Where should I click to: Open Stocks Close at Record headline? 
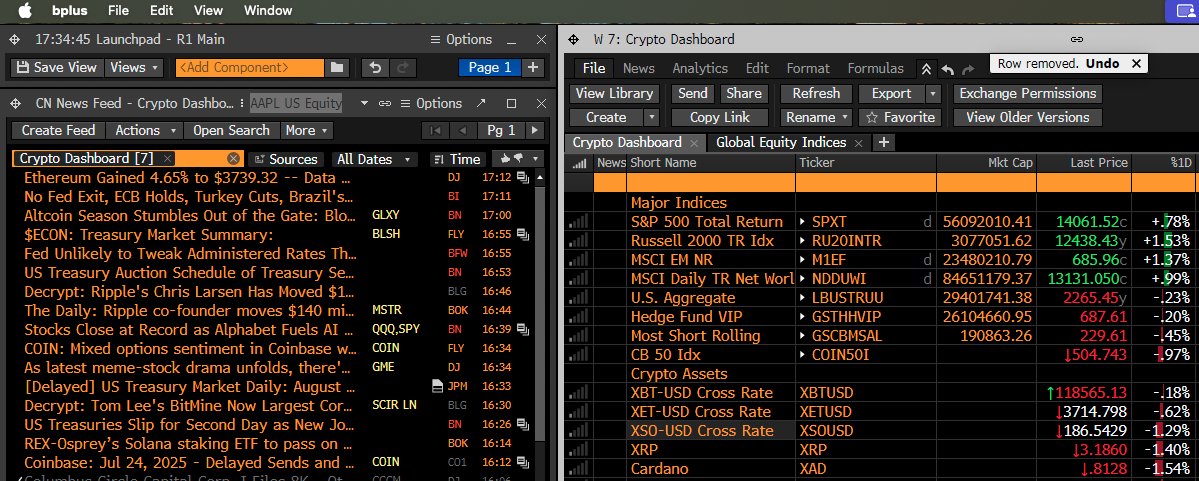point(190,330)
